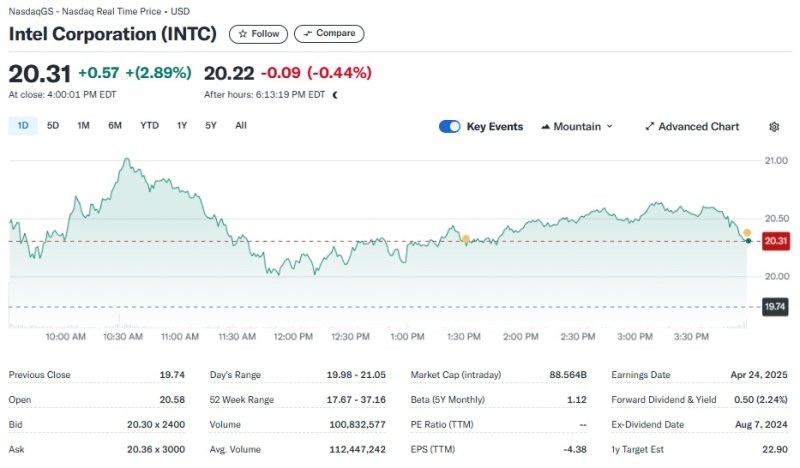Image resolution: width=800 pixels, height=468 pixels.
Task: Open the Compare button
Action: (329, 34)
